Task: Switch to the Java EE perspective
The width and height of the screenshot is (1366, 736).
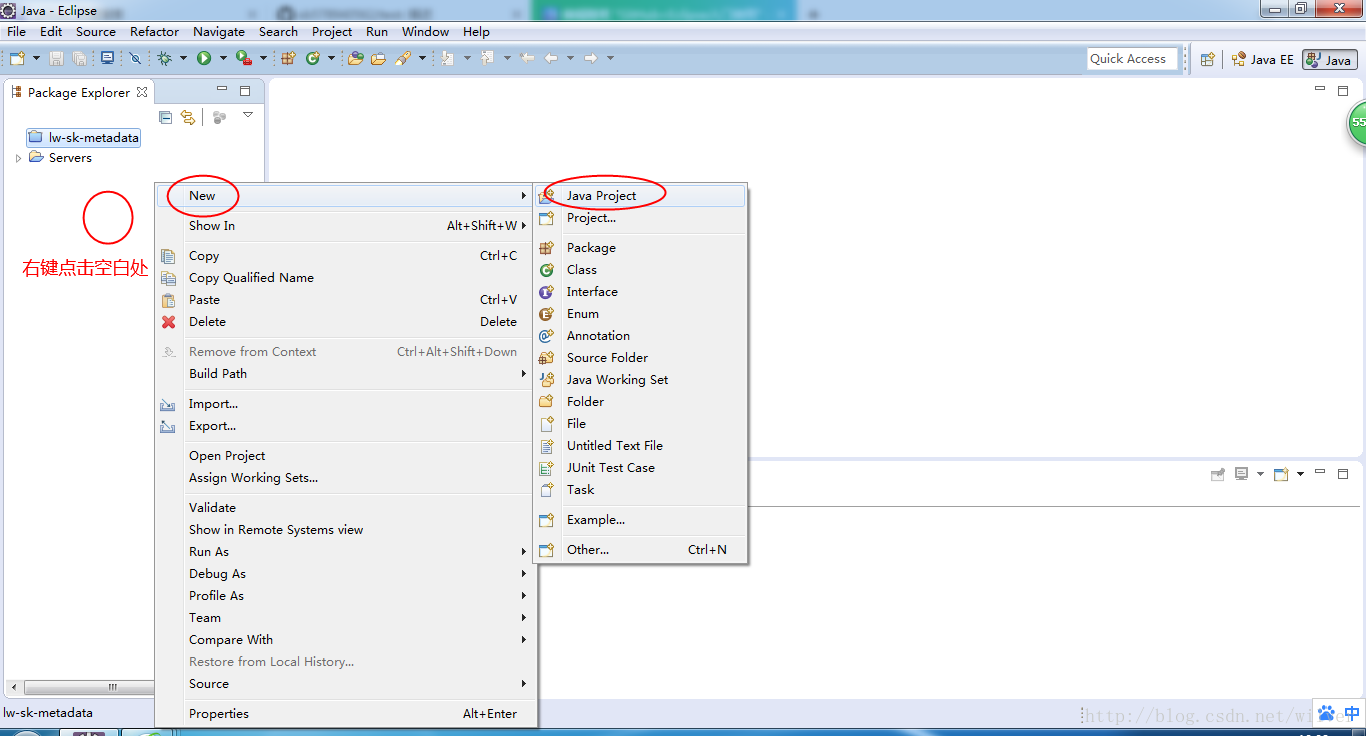Action: point(1263,59)
